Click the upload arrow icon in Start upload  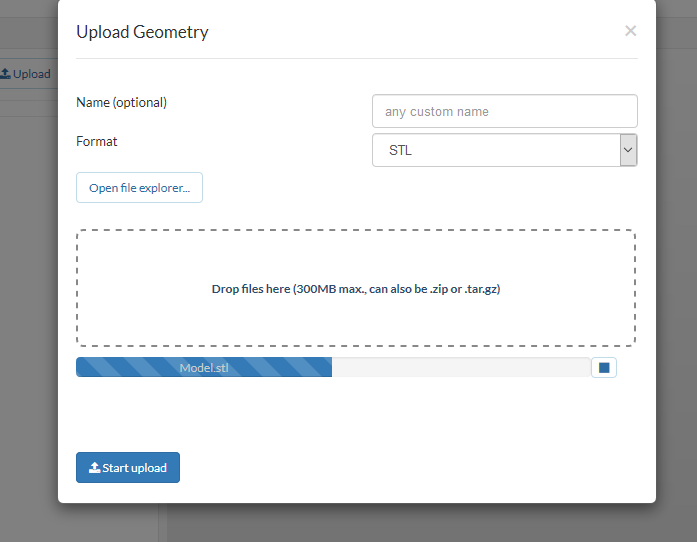point(95,468)
